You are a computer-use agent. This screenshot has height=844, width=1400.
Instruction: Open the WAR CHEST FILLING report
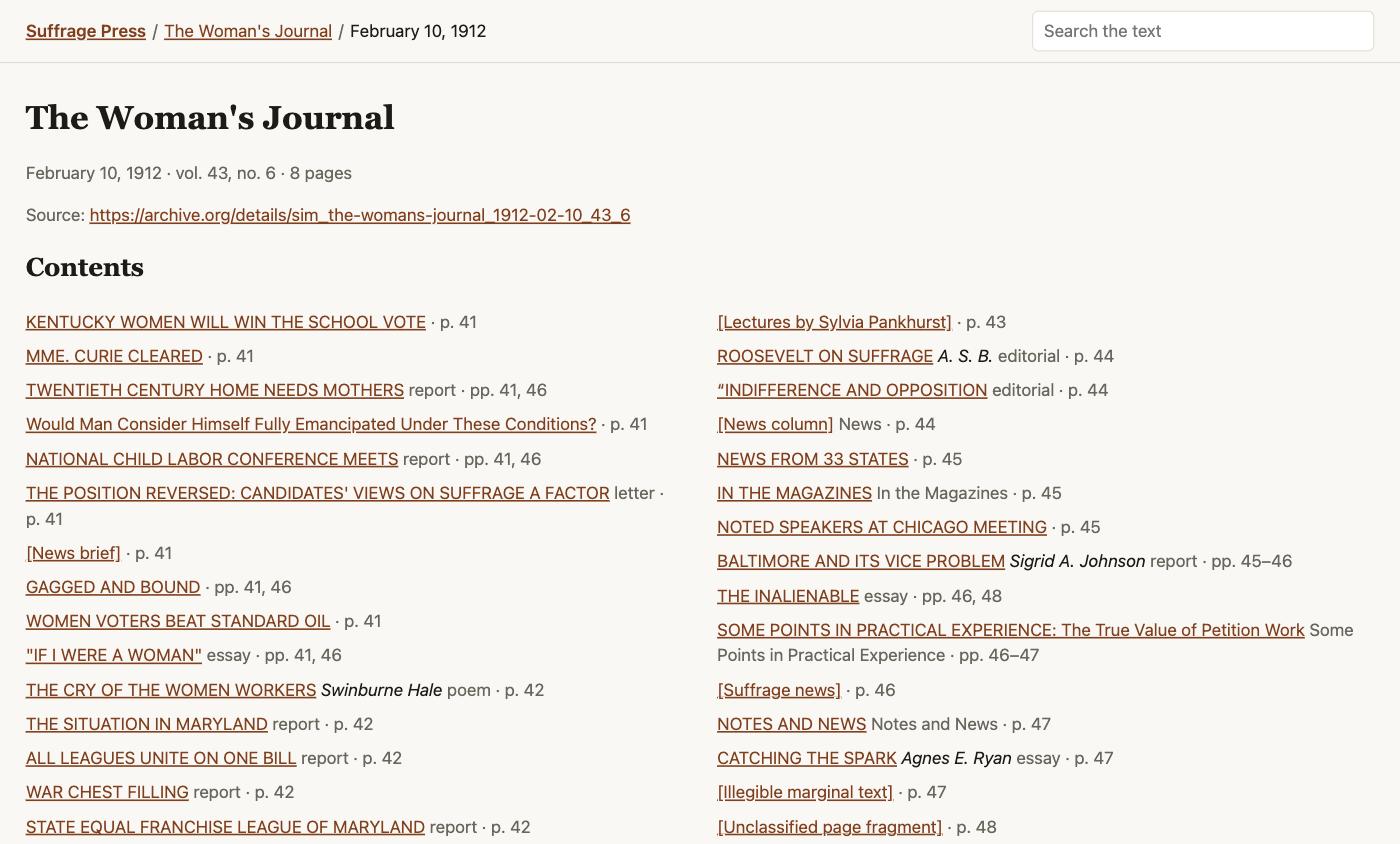tap(107, 792)
